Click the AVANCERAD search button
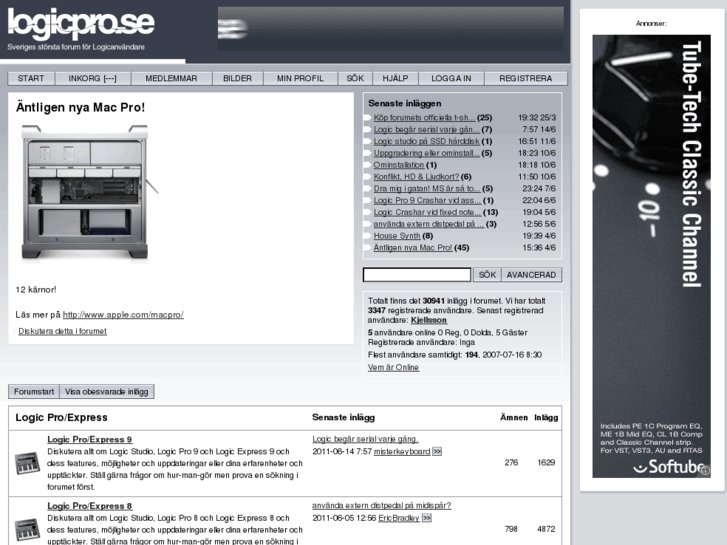Viewport: 727px width, 545px height. pos(531,275)
